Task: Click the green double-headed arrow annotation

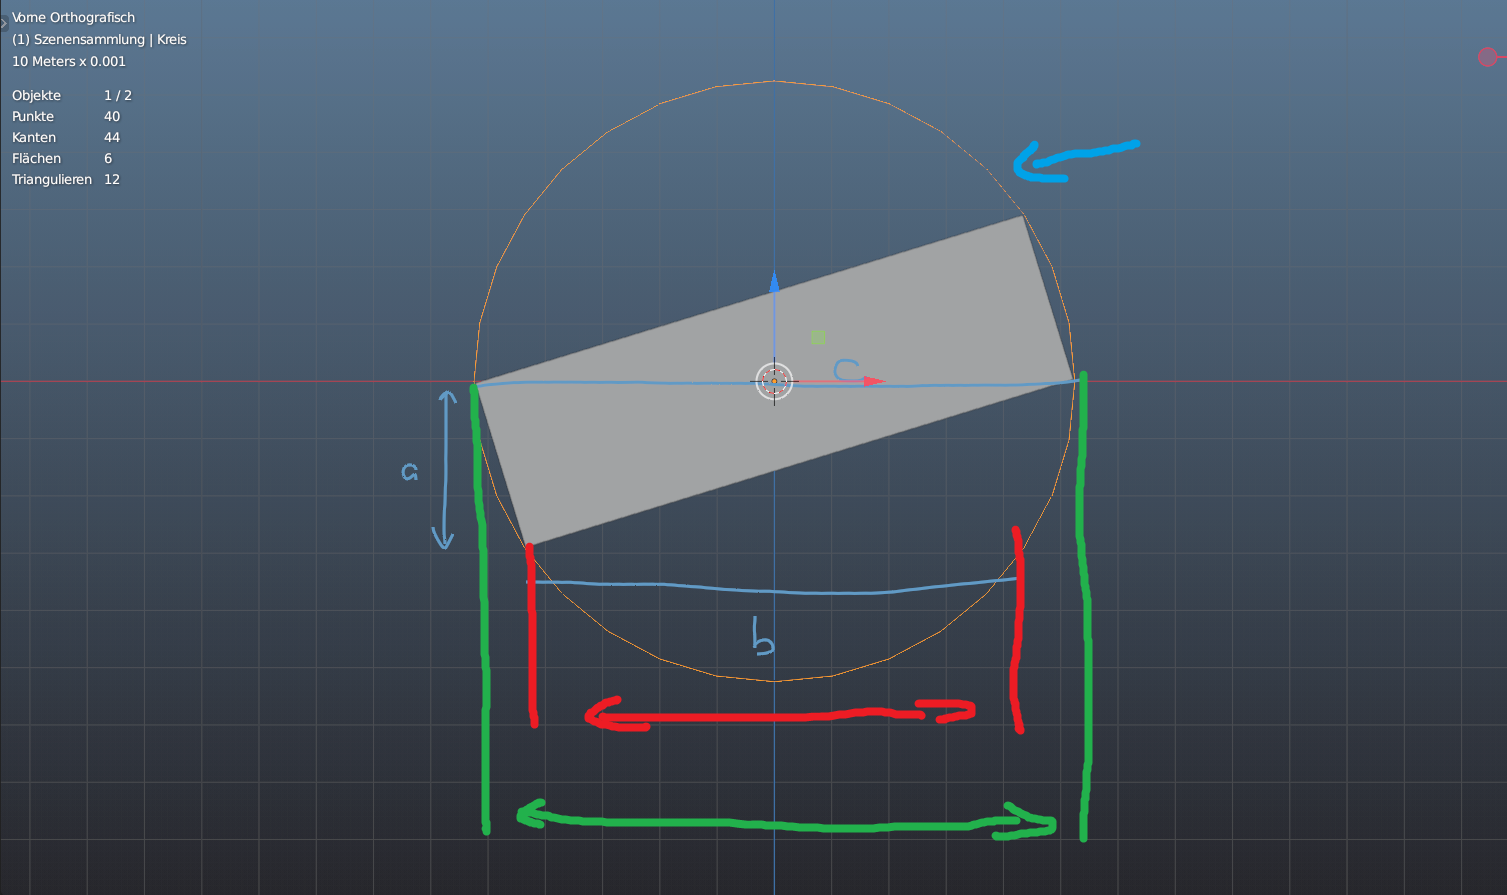Action: point(785,822)
